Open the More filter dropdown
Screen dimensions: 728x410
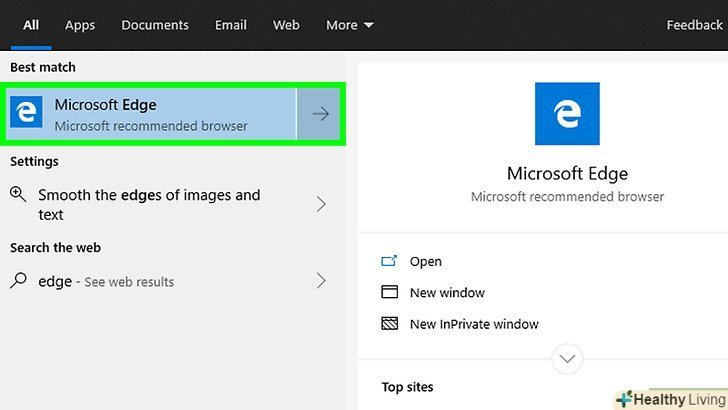click(x=349, y=25)
